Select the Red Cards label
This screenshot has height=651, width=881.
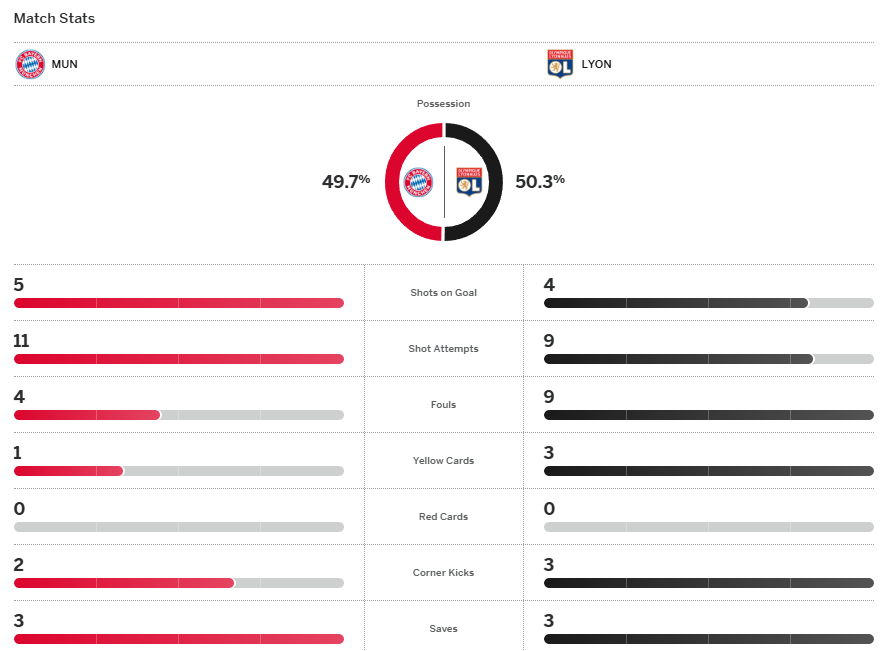tap(443, 517)
